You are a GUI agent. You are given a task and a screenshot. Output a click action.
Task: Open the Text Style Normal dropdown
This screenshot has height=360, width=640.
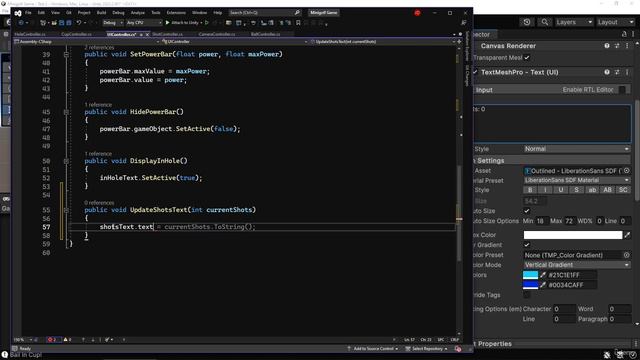[x=576, y=149]
